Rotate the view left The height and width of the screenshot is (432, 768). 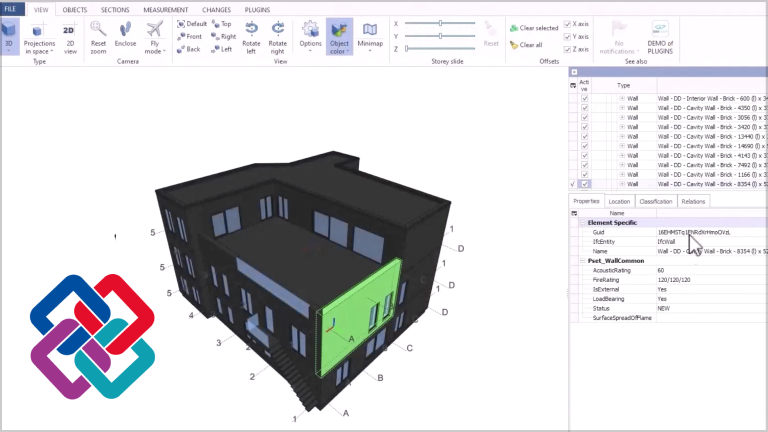[x=251, y=38]
